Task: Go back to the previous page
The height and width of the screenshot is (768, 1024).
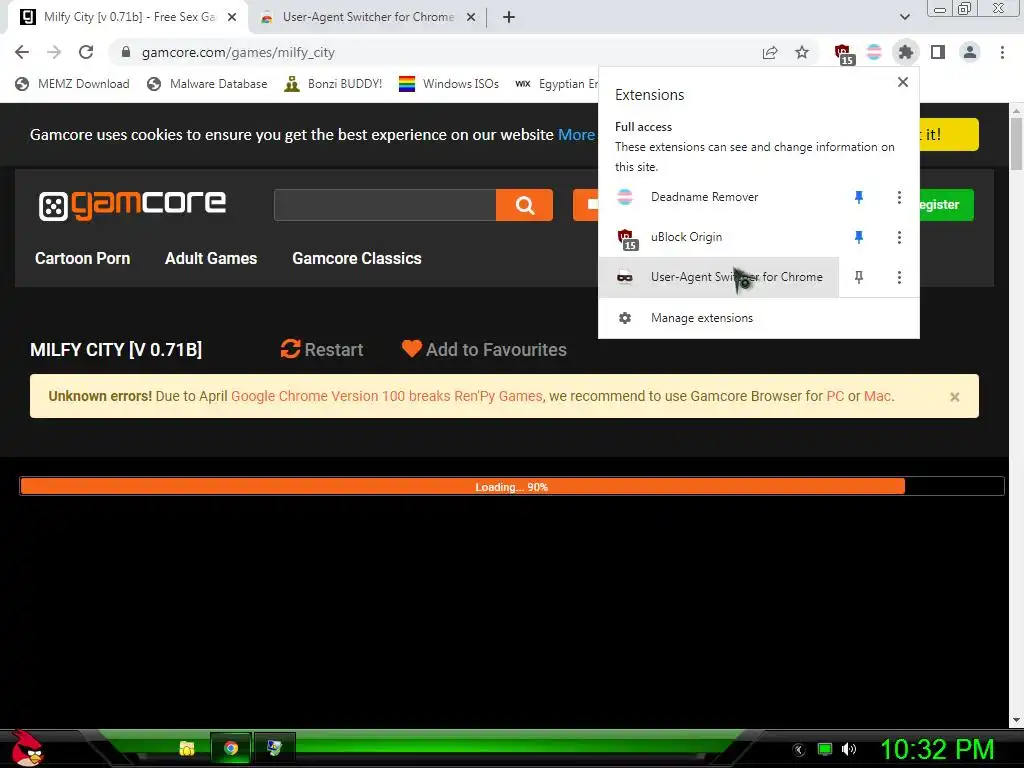Action: coord(22,52)
